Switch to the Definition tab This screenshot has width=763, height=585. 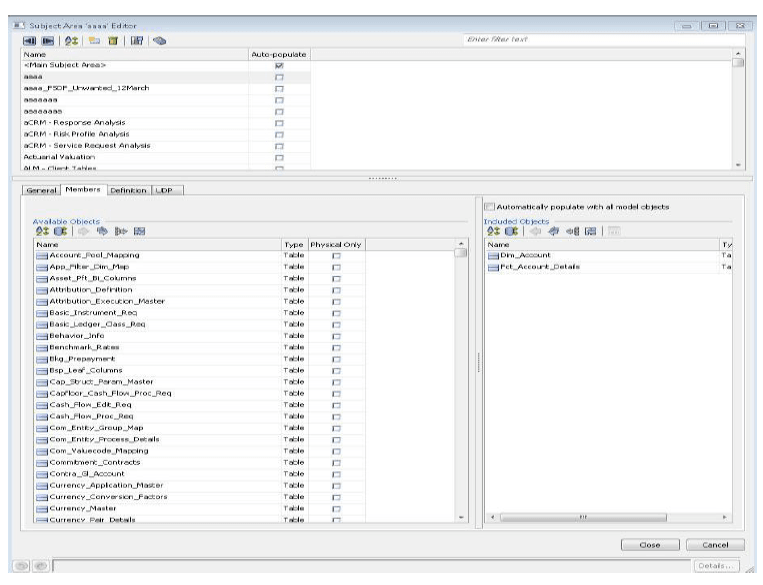coord(128,190)
